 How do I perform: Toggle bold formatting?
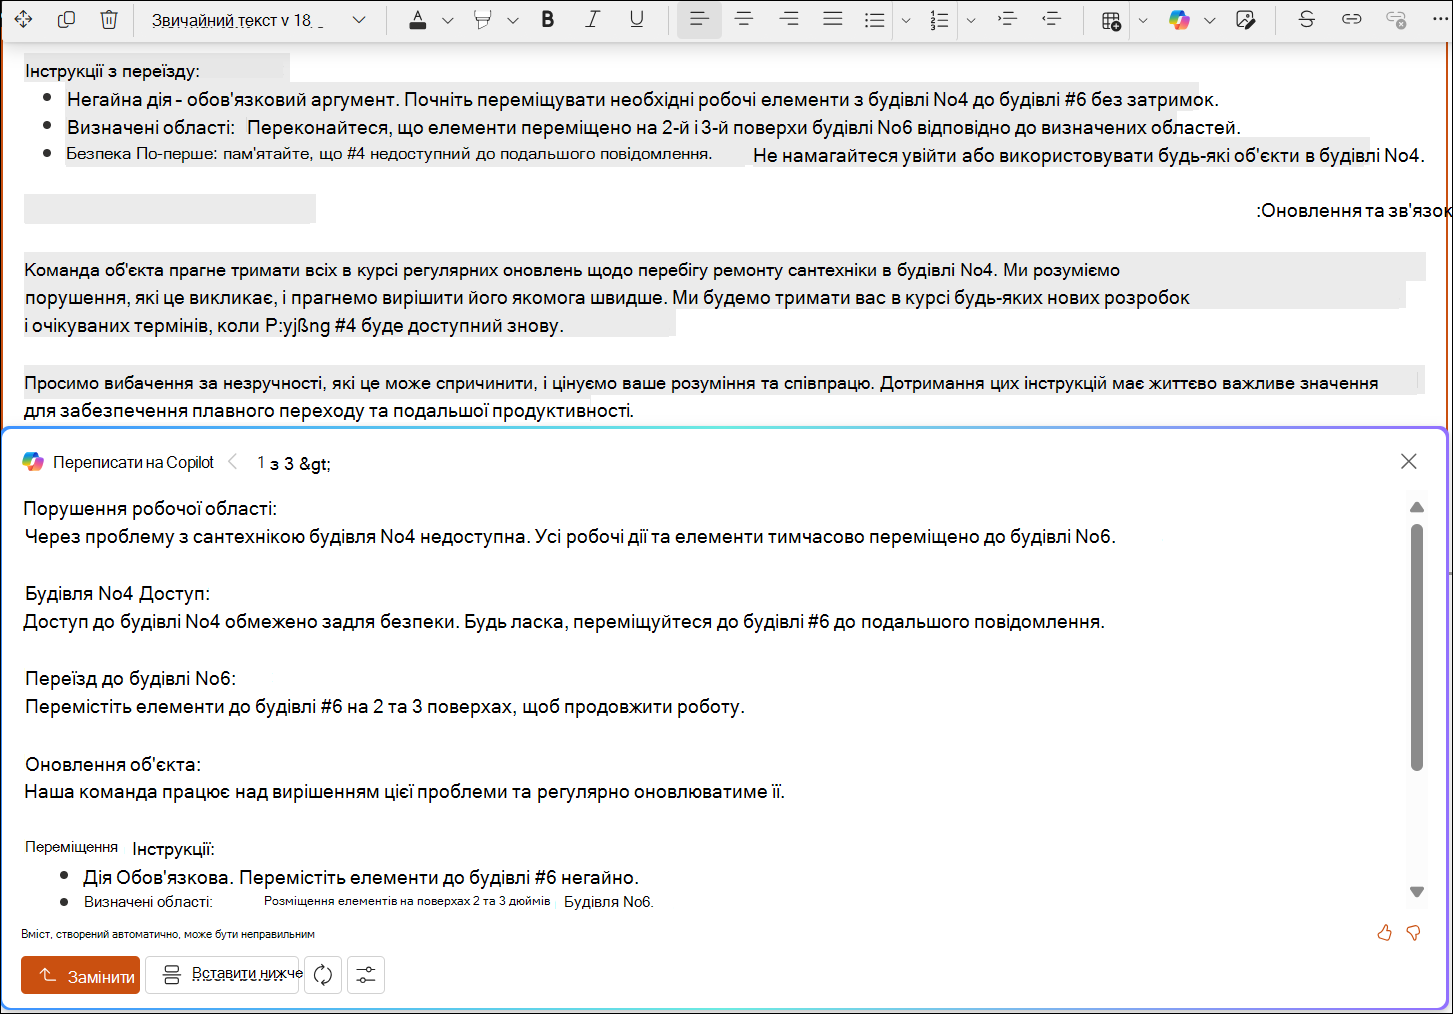(x=548, y=20)
